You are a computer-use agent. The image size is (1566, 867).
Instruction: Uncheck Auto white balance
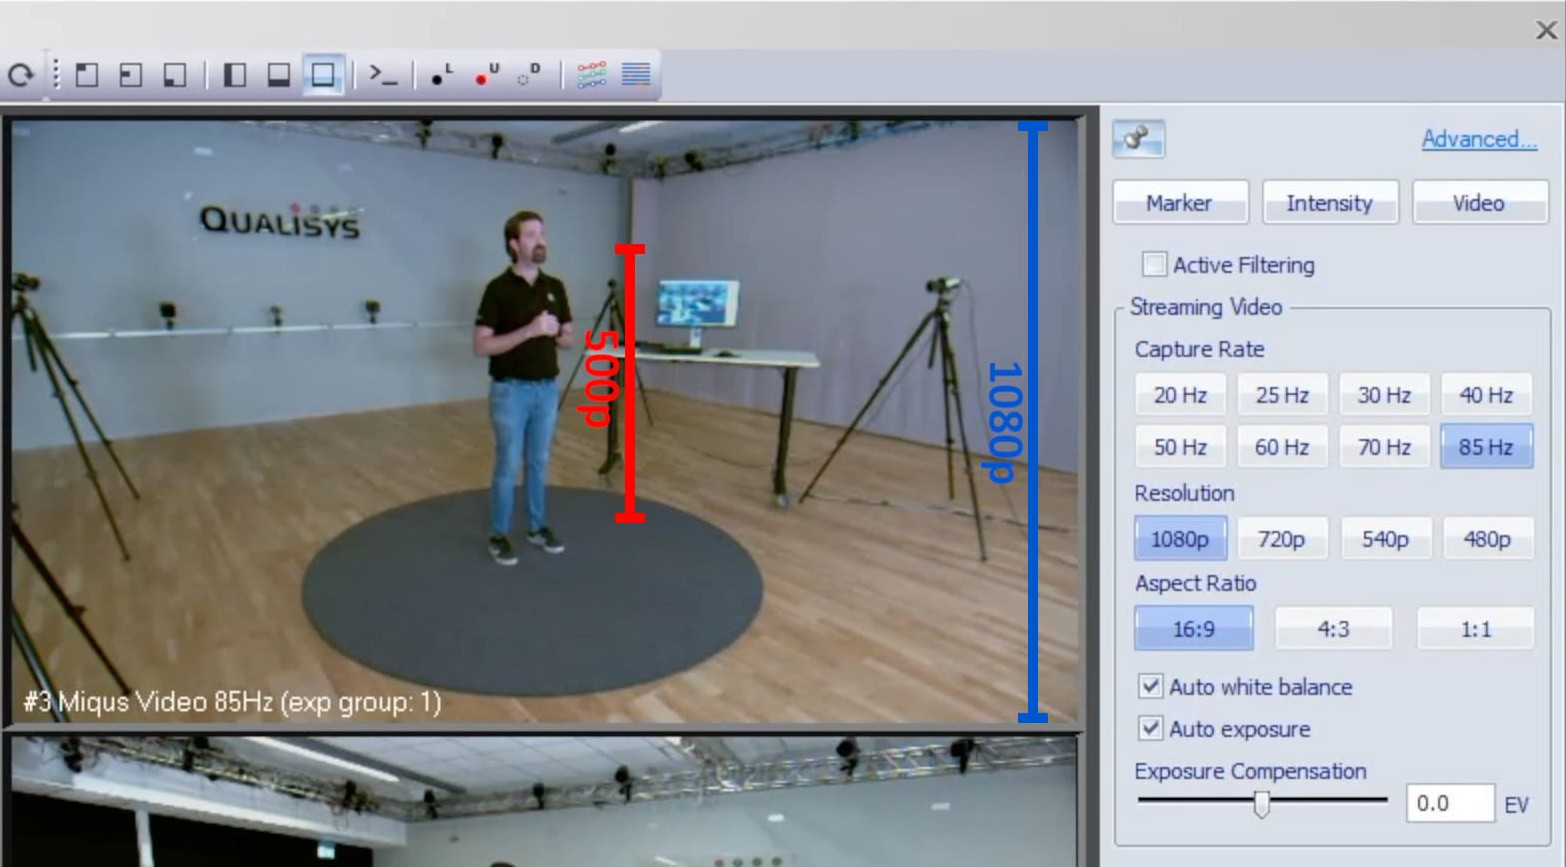(x=1151, y=687)
